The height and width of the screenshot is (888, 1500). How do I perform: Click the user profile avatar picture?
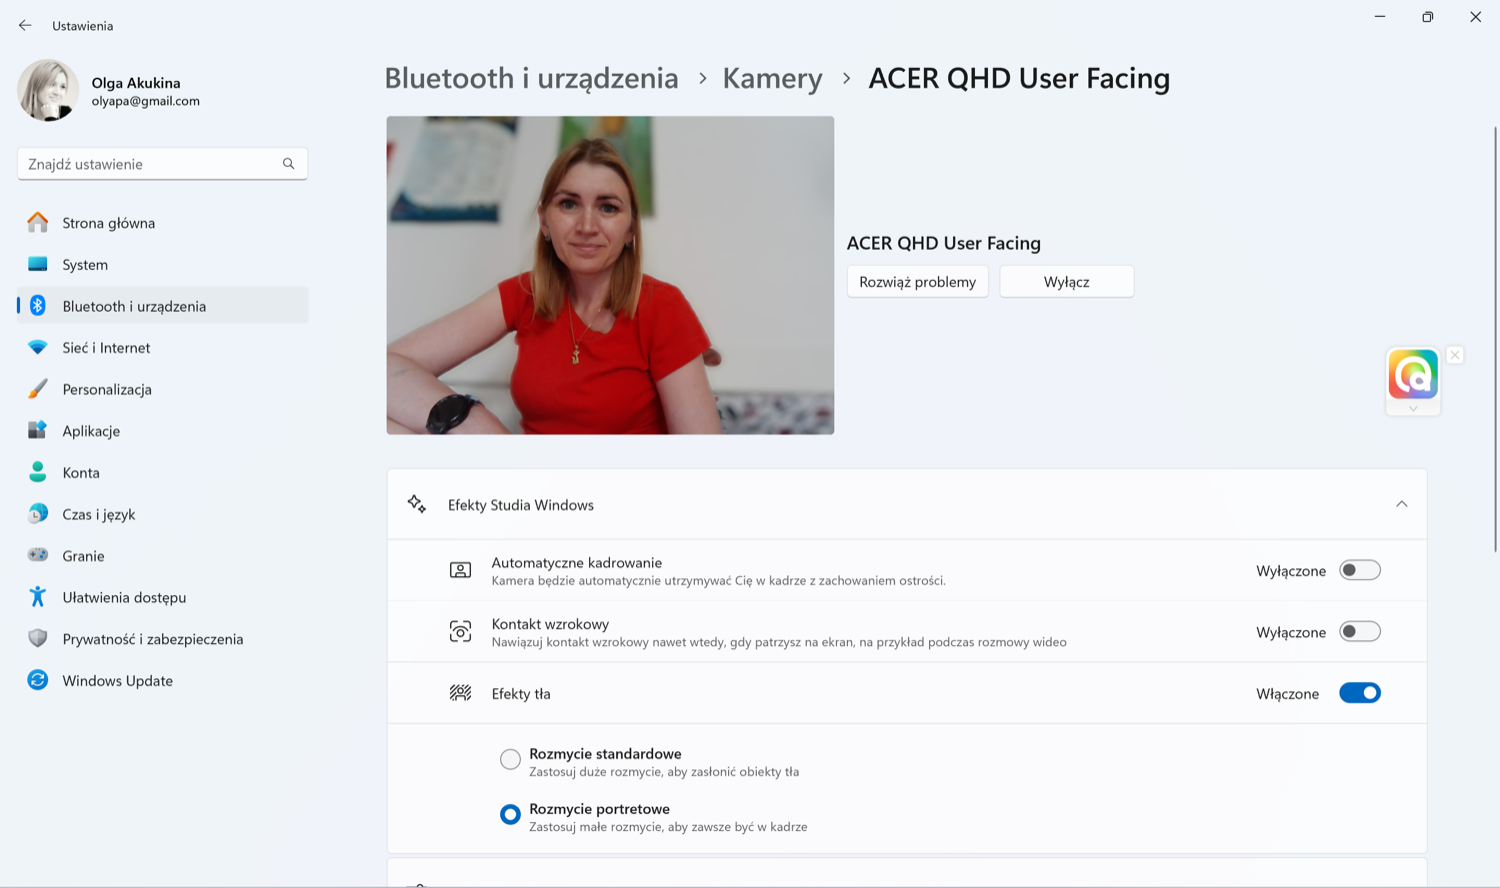click(48, 90)
